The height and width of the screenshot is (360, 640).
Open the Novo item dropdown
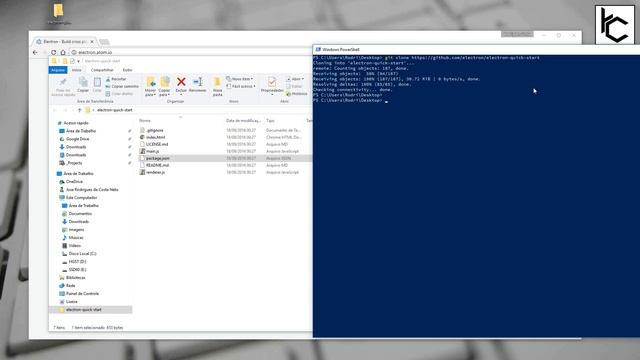[x=240, y=79]
